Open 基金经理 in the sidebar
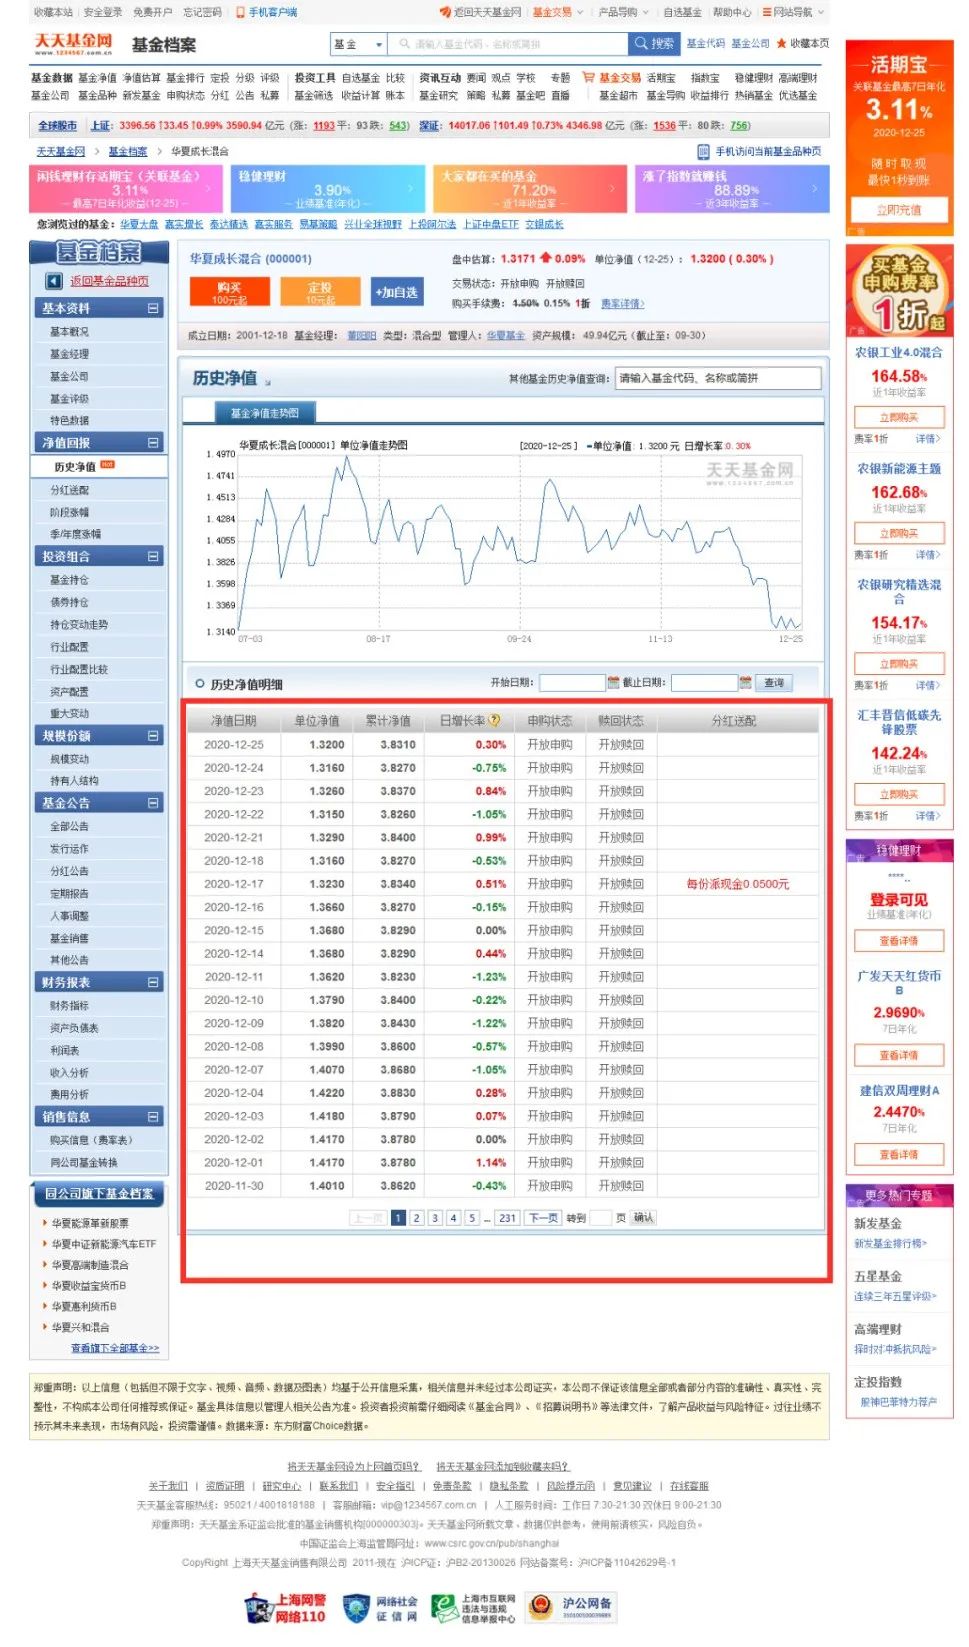Image resolution: width=969 pixels, height=1647 pixels. coord(69,354)
